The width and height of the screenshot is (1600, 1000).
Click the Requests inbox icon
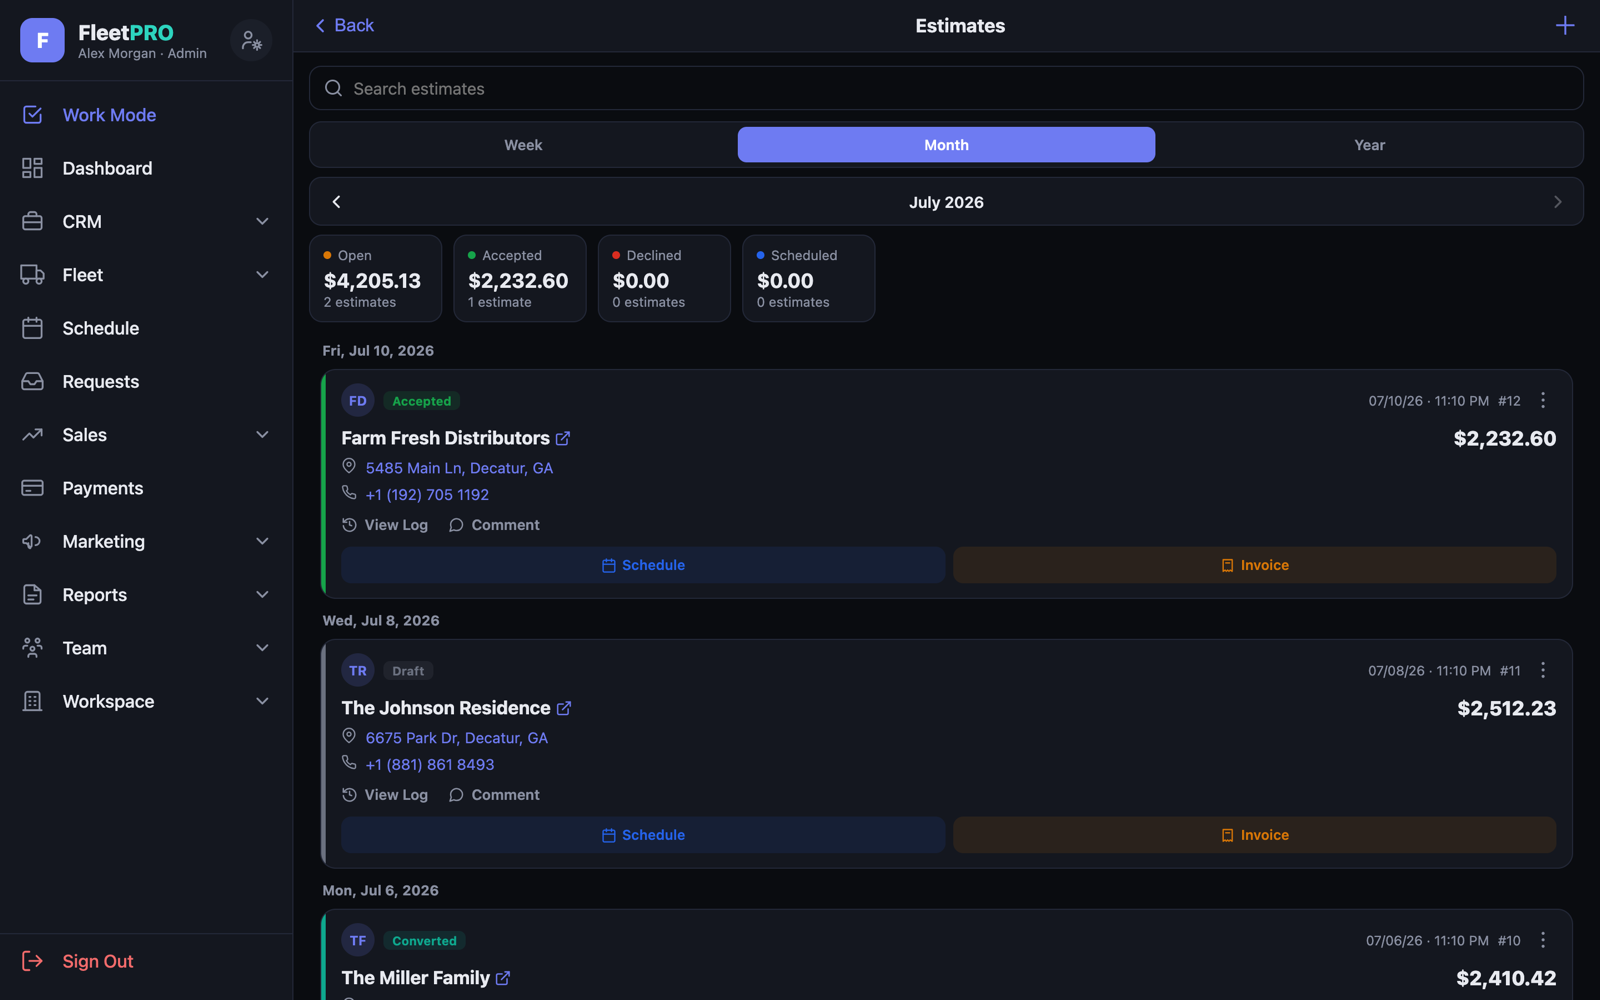coord(32,381)
